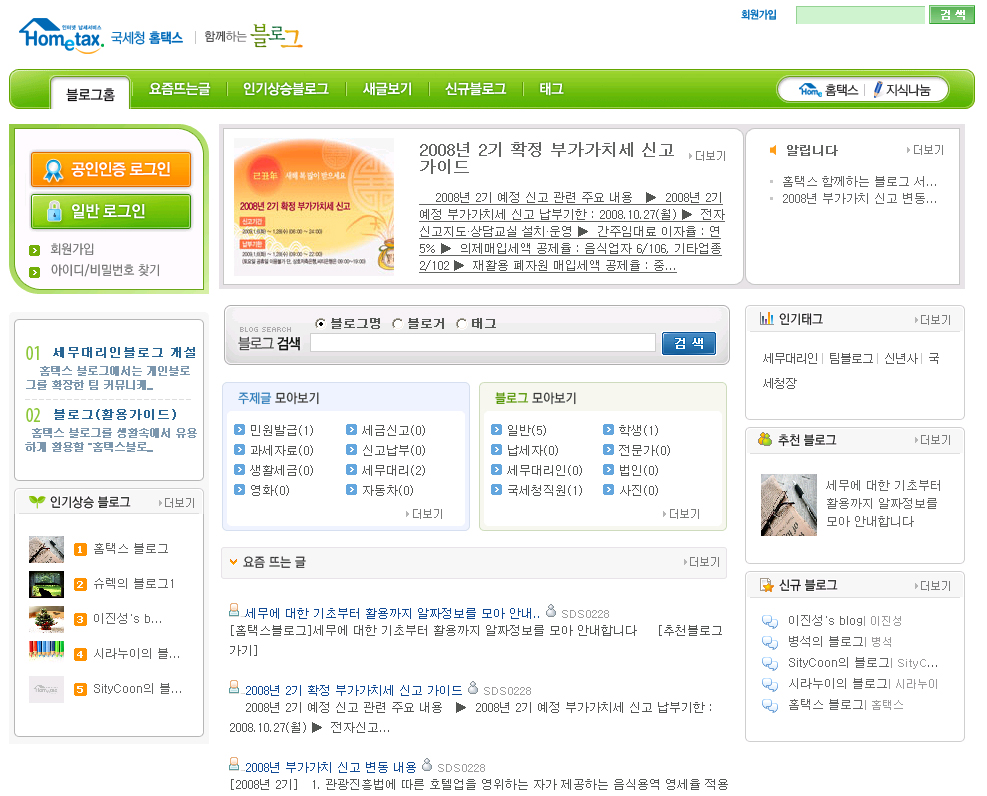The height and width of the screenshot is (796, 987).
Task: Click the 공인인증 로그인 ribbon button
Action: [110, 169]
